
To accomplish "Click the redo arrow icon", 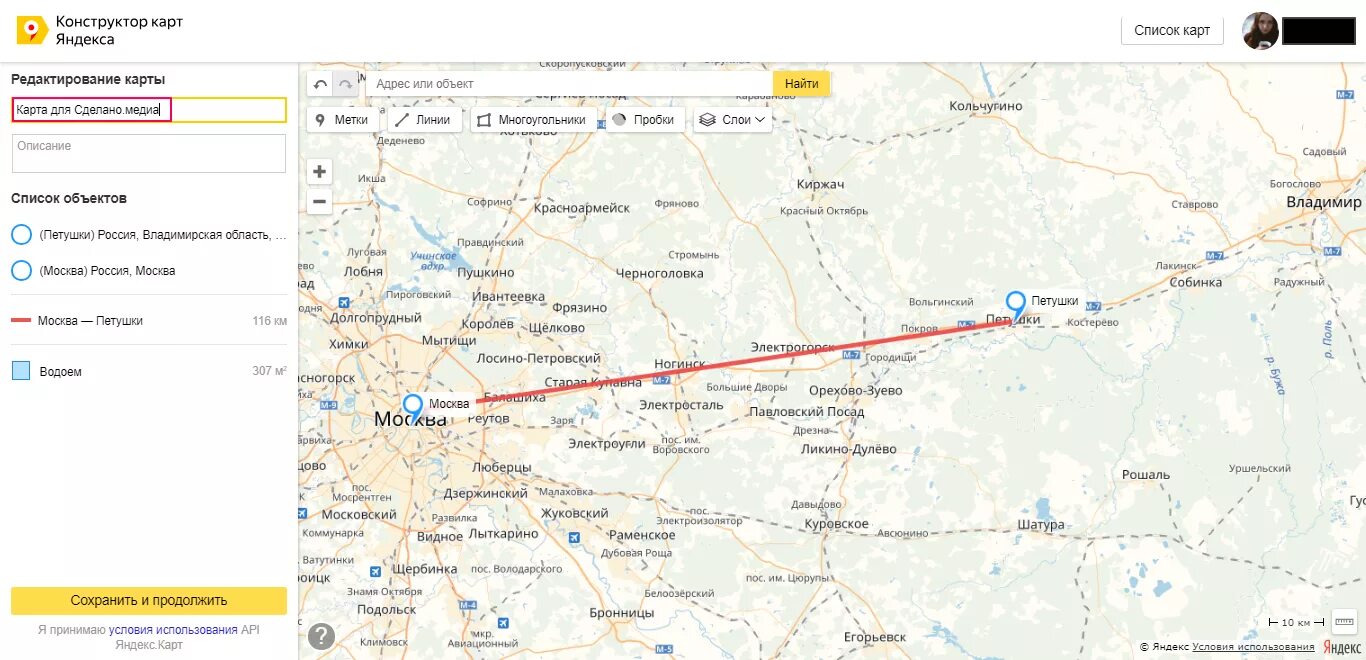I will click(345, 85).
